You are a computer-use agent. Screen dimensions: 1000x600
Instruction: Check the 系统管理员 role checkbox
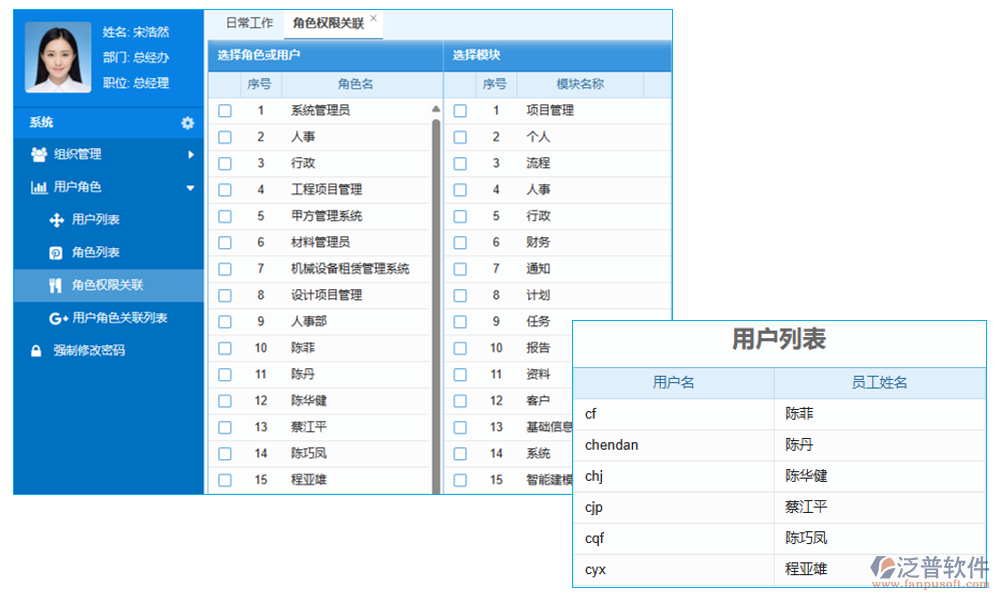(224, 110)
